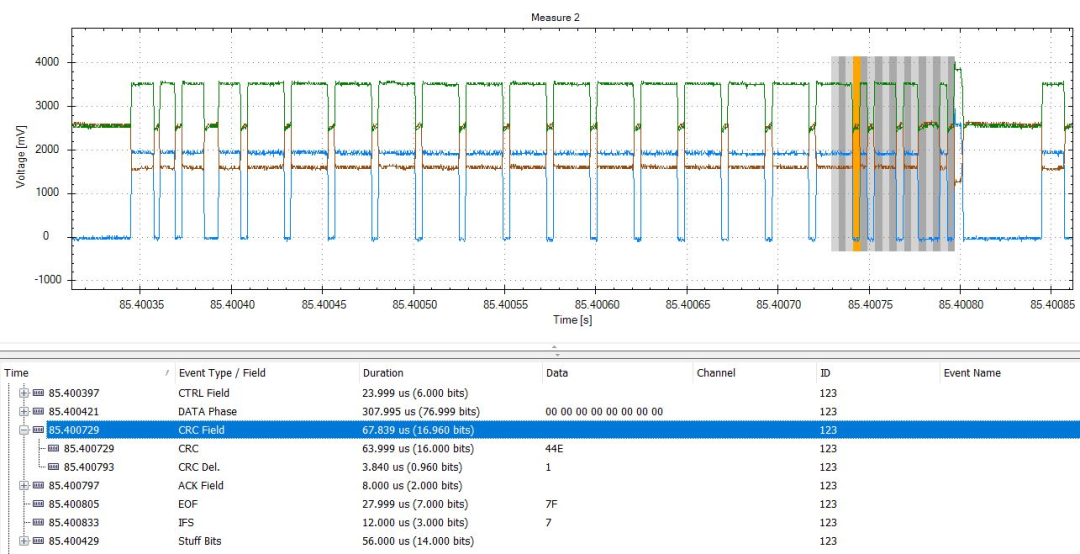Collapse the CRC Field row

click(x=25, y=430)
